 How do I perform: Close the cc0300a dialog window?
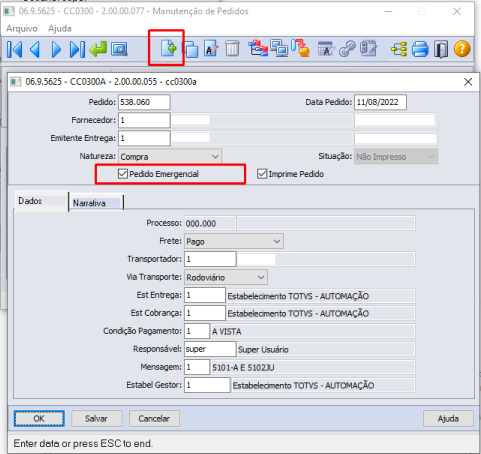pyautogui.click(x=468, y=82)
